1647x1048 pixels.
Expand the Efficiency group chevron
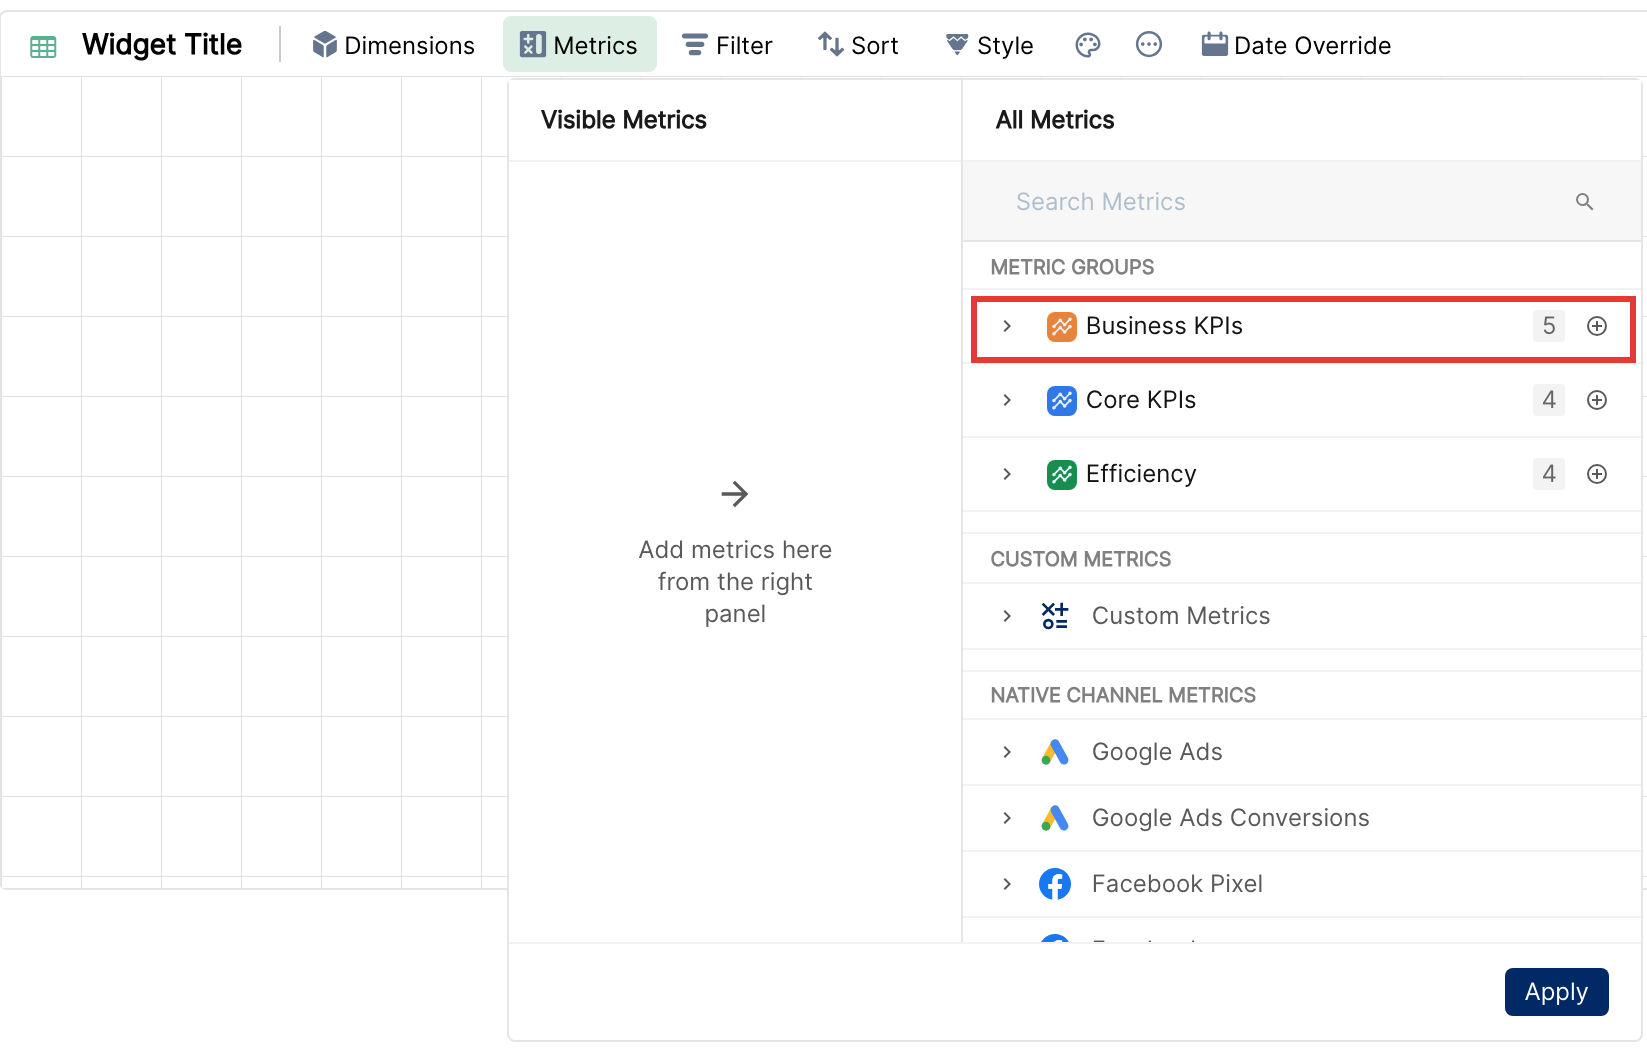1007,474
